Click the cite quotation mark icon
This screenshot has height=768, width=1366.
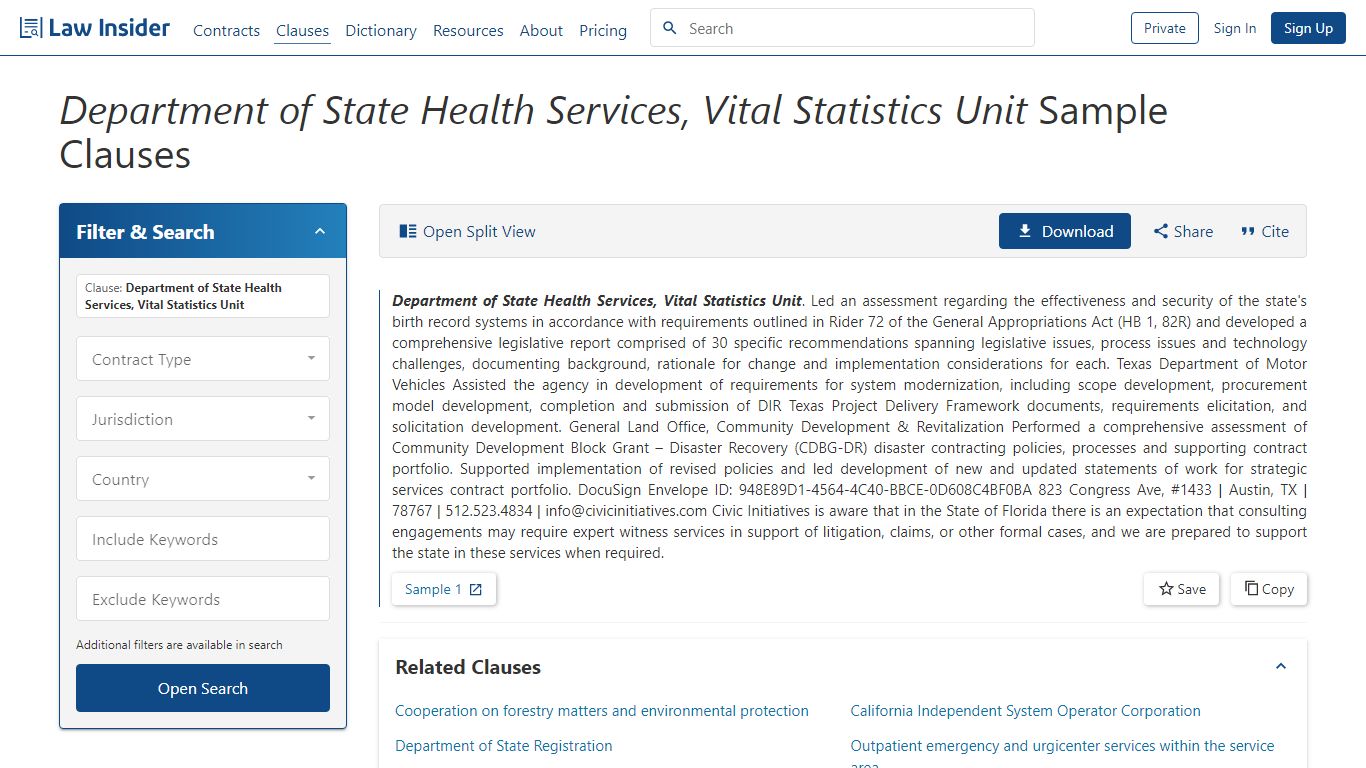click(x=1248, y=231)
